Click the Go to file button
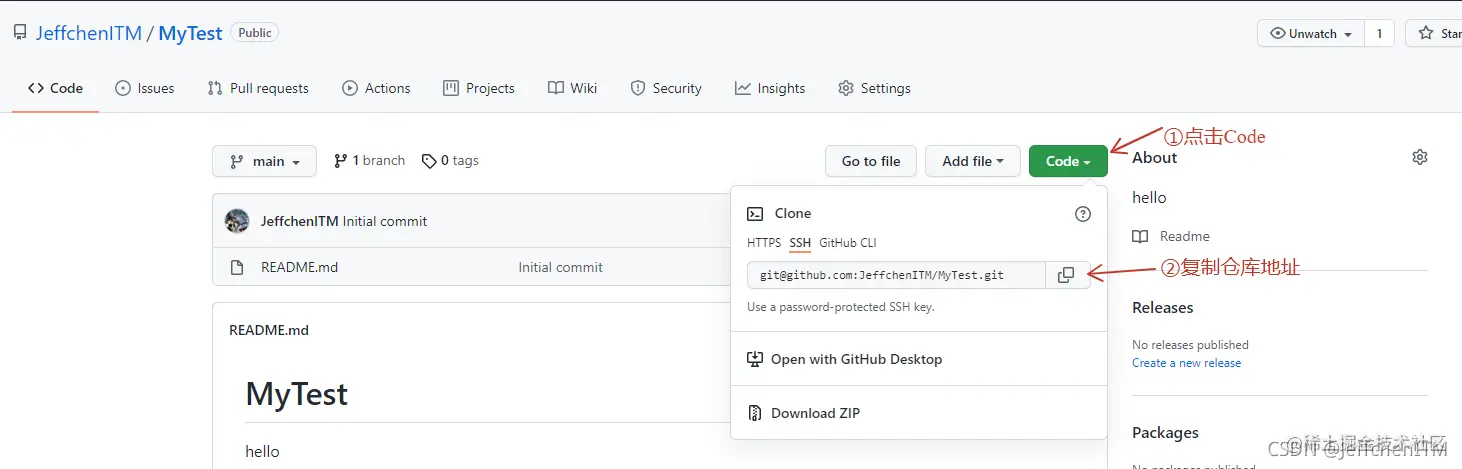This screenshot has height=469, width=1462. click(870, 161)
